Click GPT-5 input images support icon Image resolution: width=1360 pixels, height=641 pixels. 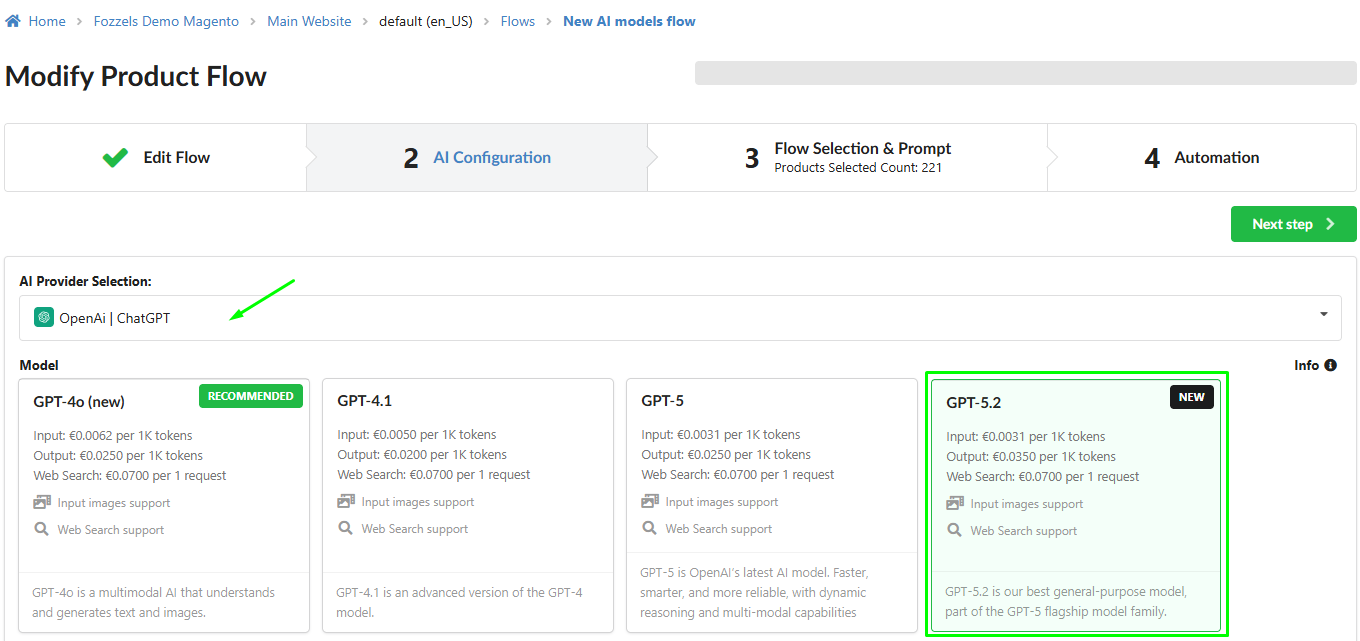(650, 502)
